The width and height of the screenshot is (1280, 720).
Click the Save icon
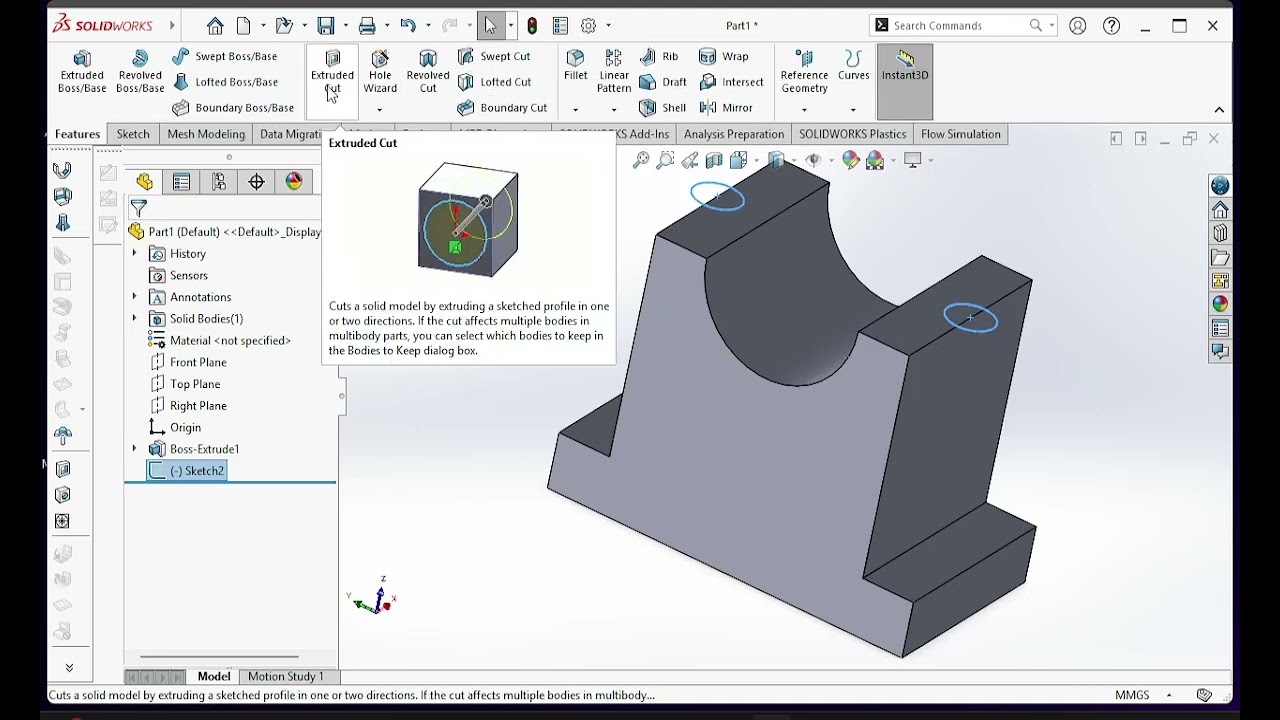click(326, 26)
